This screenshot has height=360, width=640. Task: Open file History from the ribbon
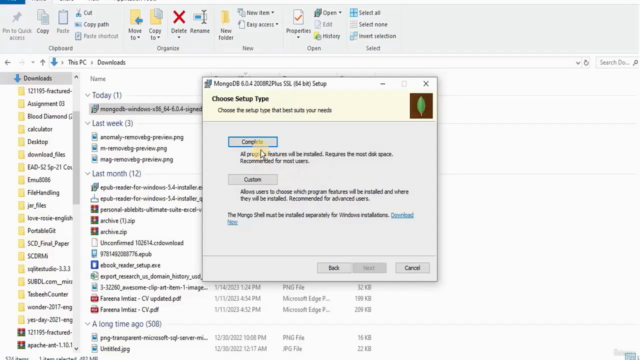click(327, 36)
